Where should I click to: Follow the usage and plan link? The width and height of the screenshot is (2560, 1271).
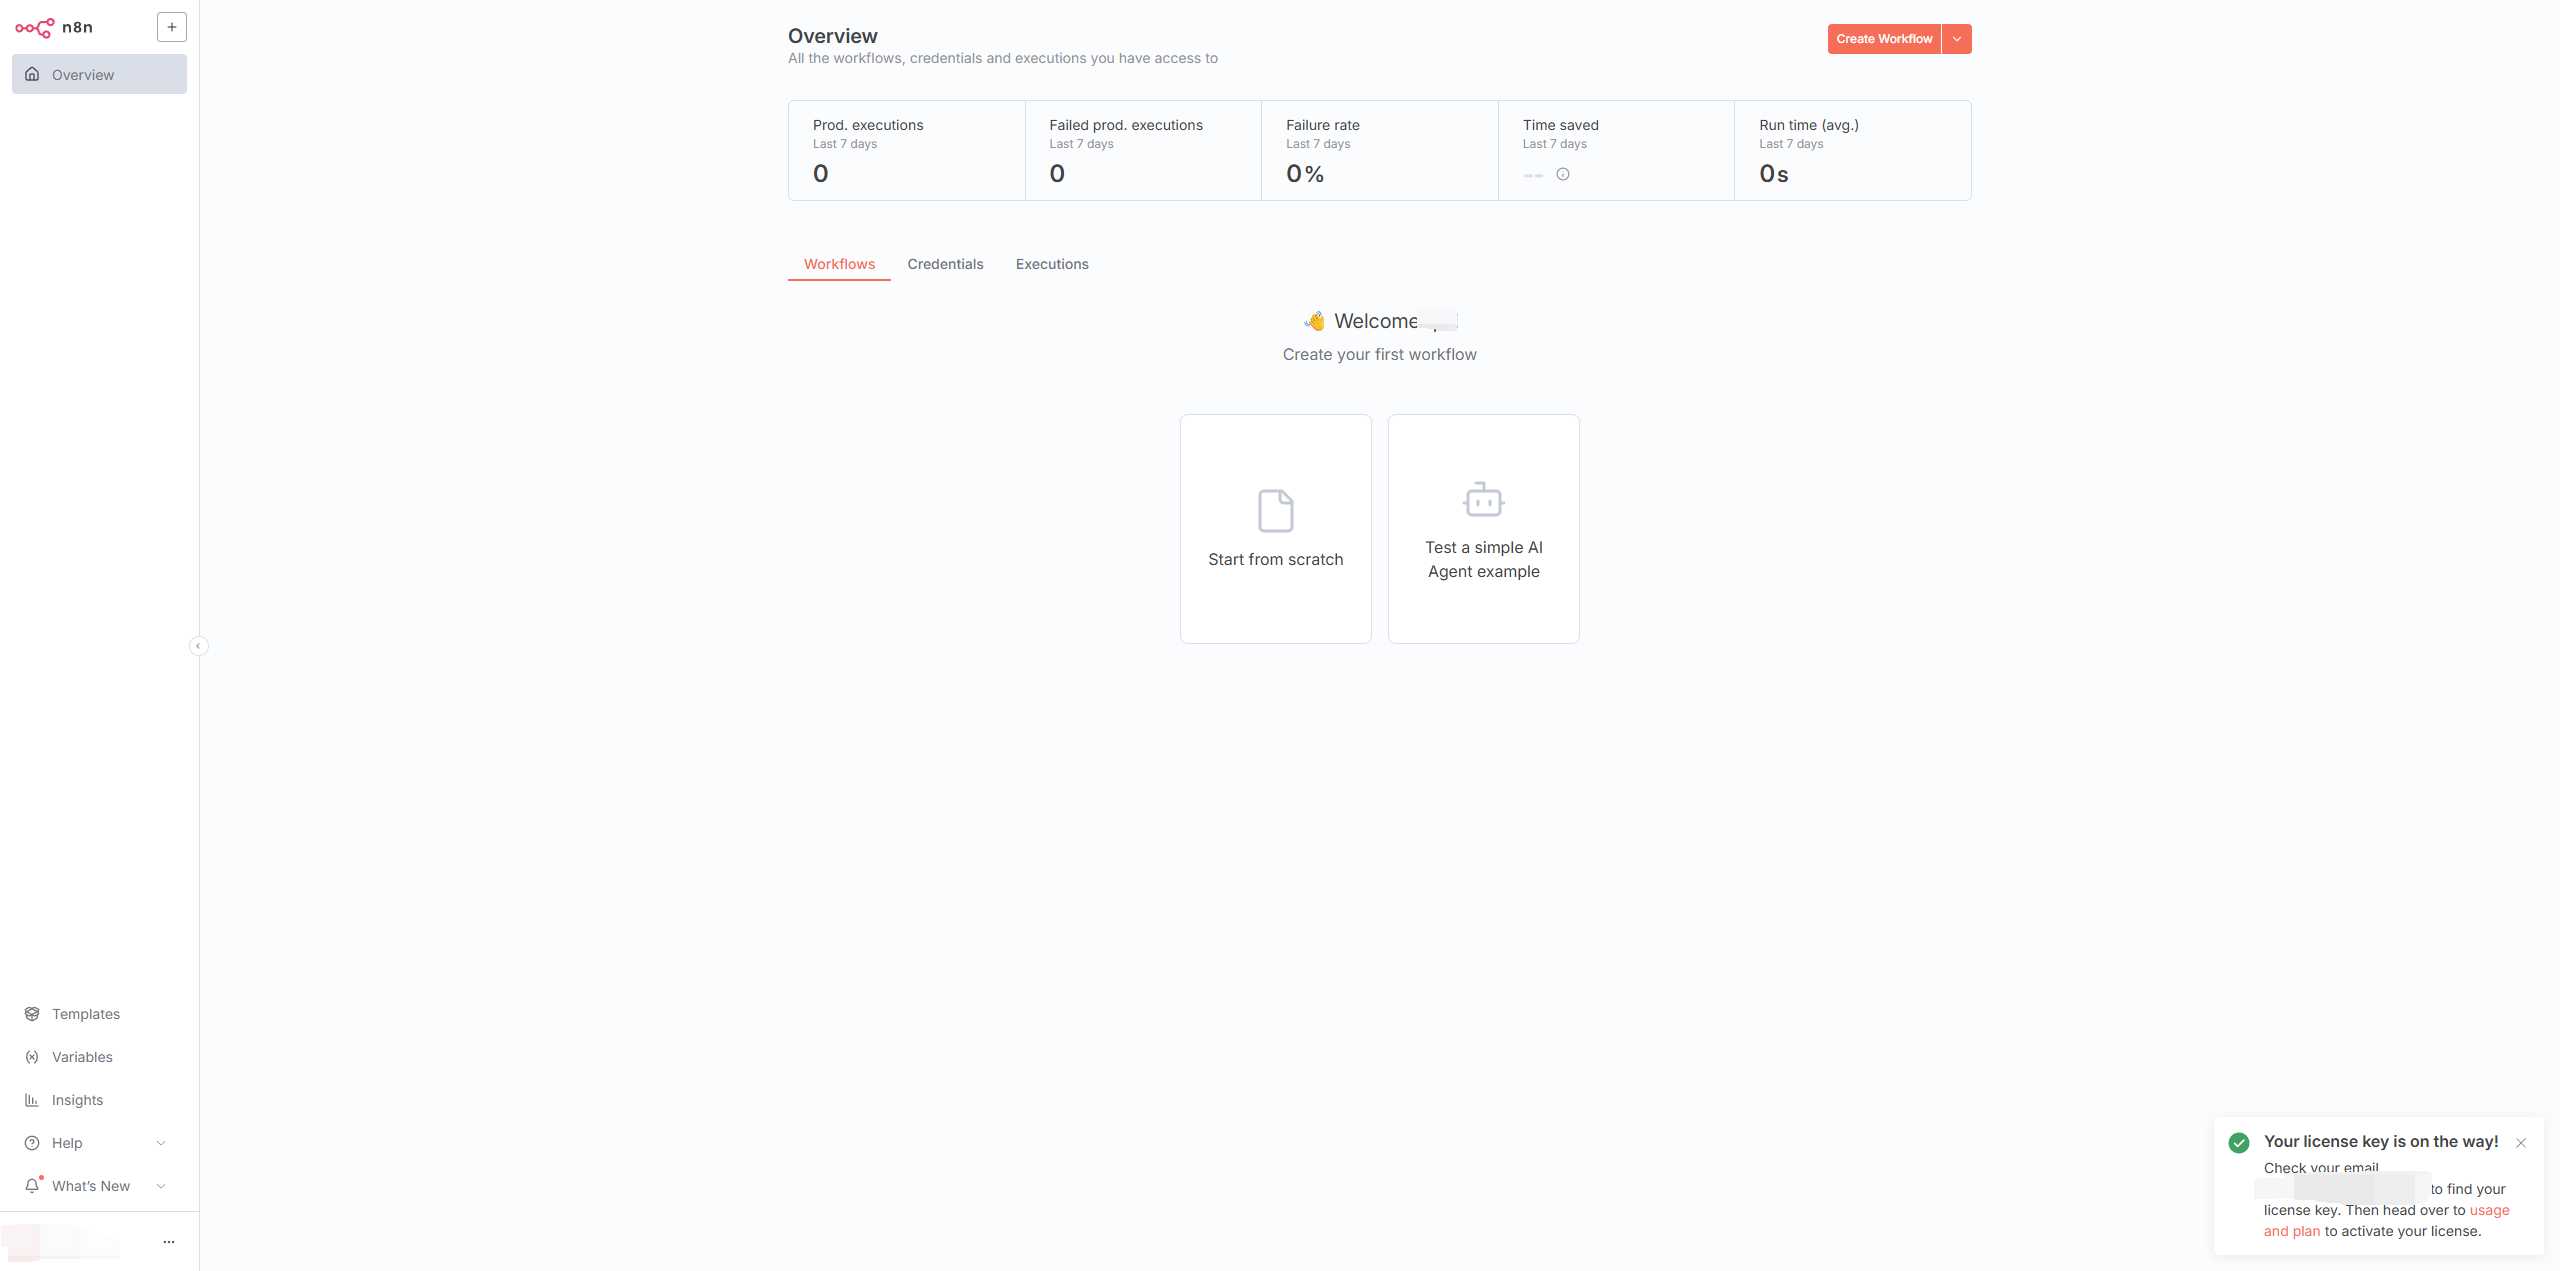pyautogui.click(x=2489, y=1210)
